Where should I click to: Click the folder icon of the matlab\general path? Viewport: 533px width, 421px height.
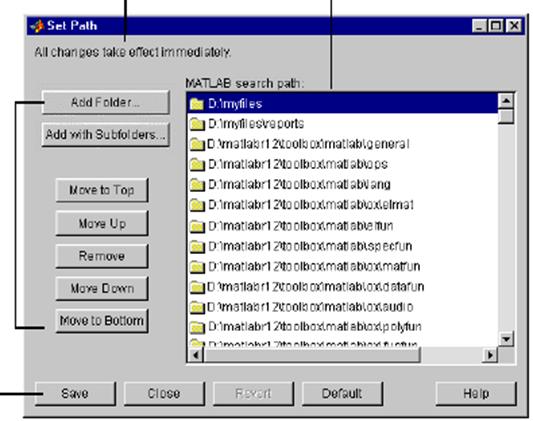(x=197, y=144)
